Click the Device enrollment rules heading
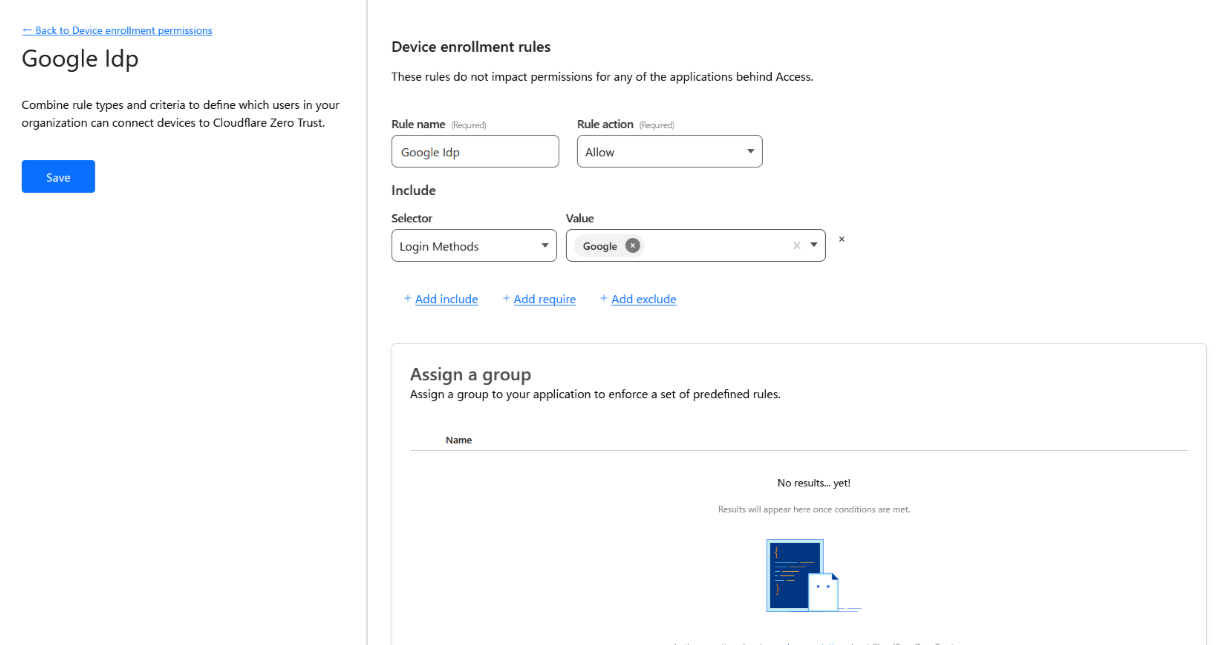The width and height of the screenshot is (1220, 645). point(471,47)
